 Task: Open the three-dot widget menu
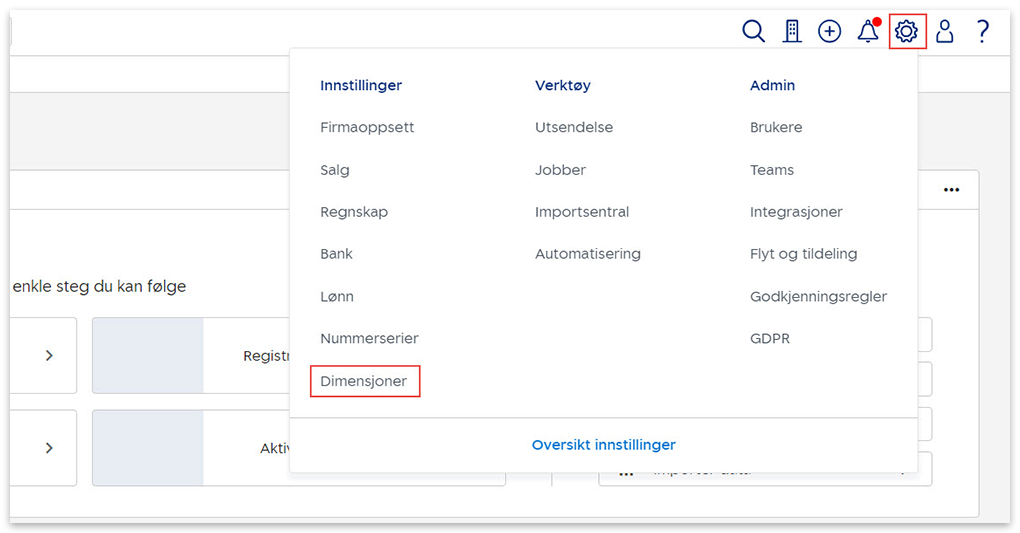(951, 190)
